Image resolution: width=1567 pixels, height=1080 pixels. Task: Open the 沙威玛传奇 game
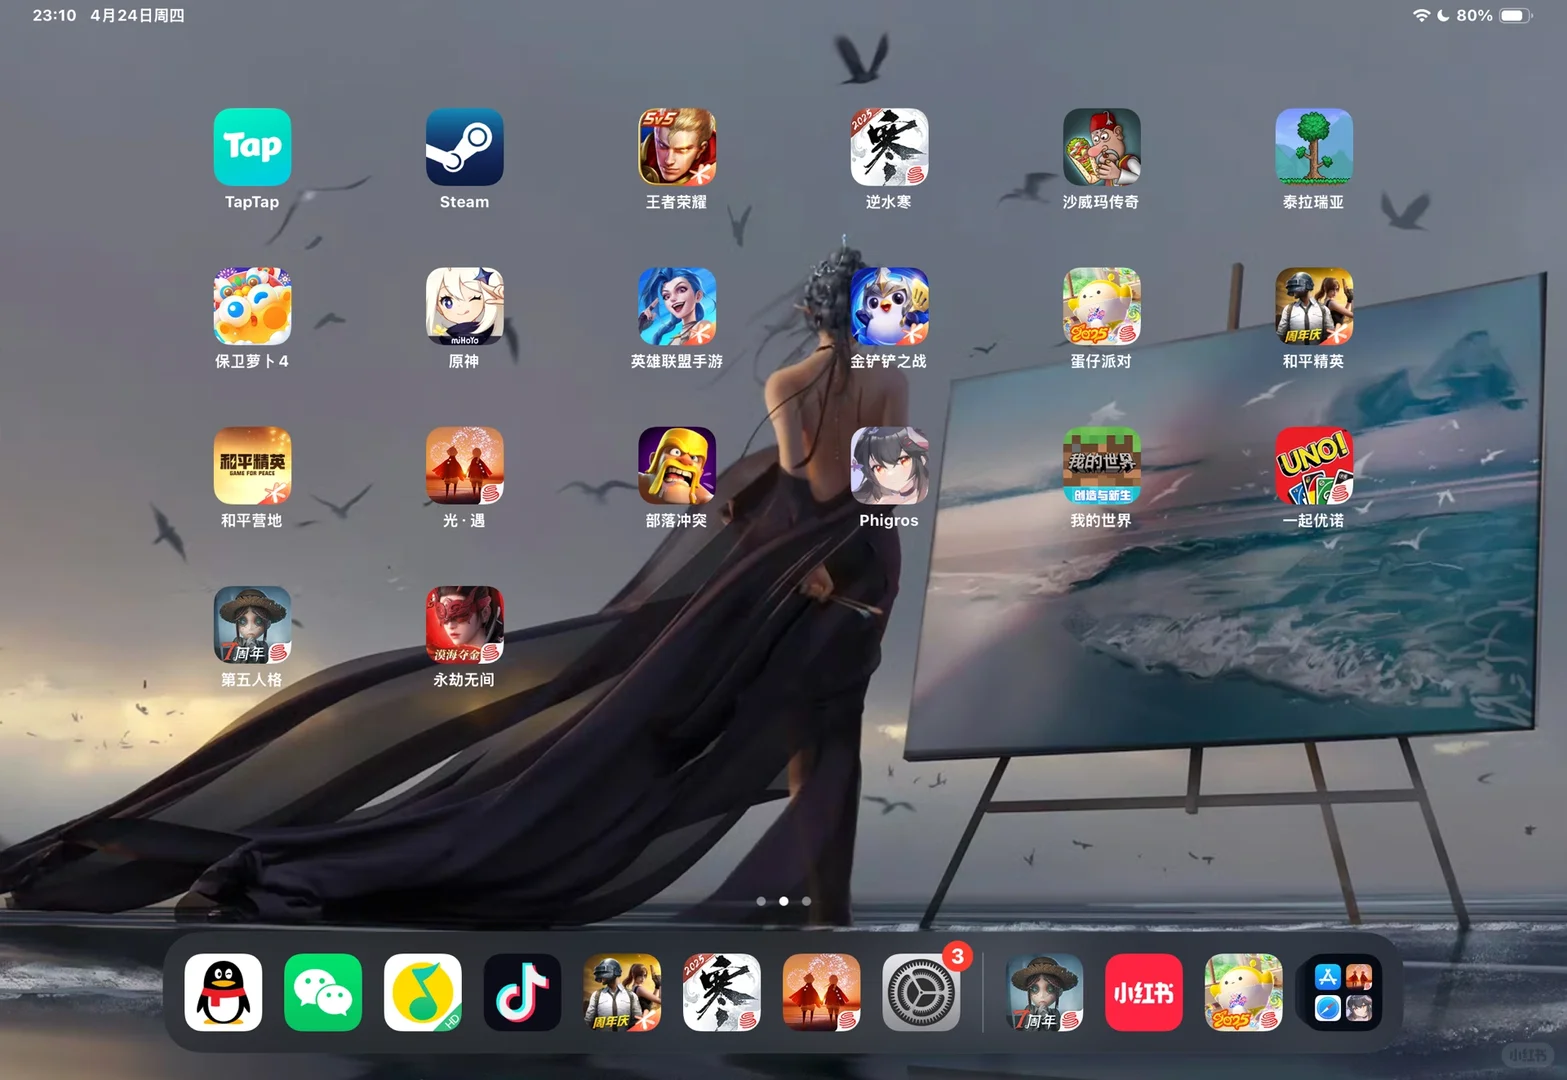(x=1101, y=147)
